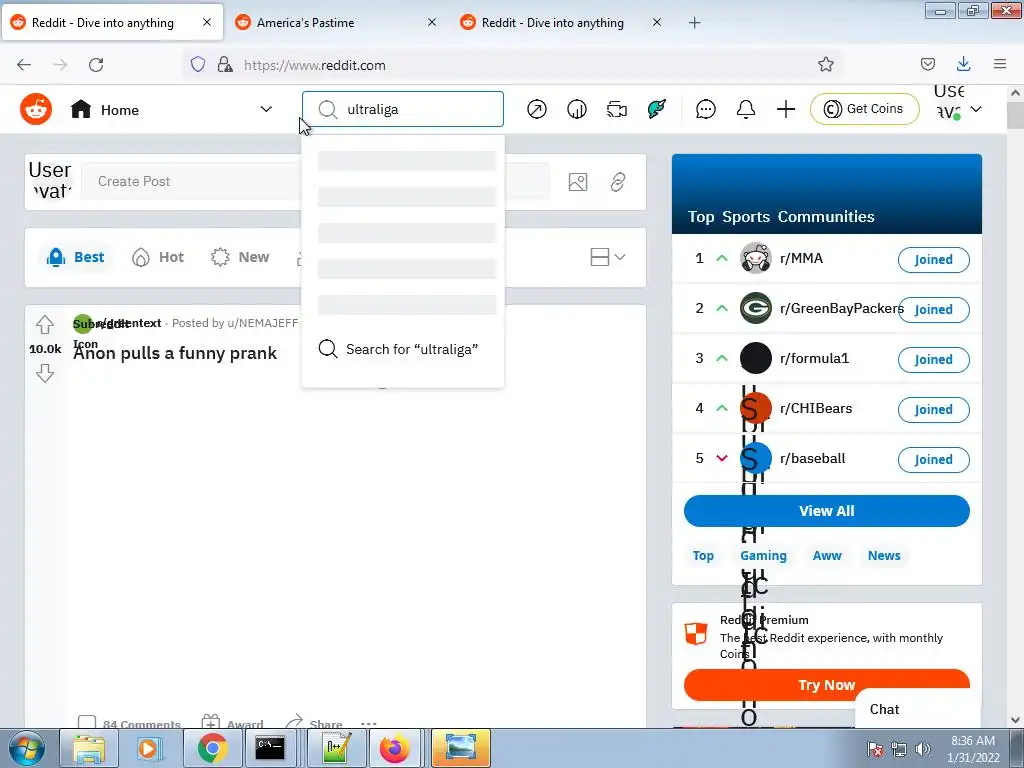Image resolution: width=1024 pixels, height=768 pixels.
Task: Open the Anon pulls a funny prank post
Action: [175, 353]
